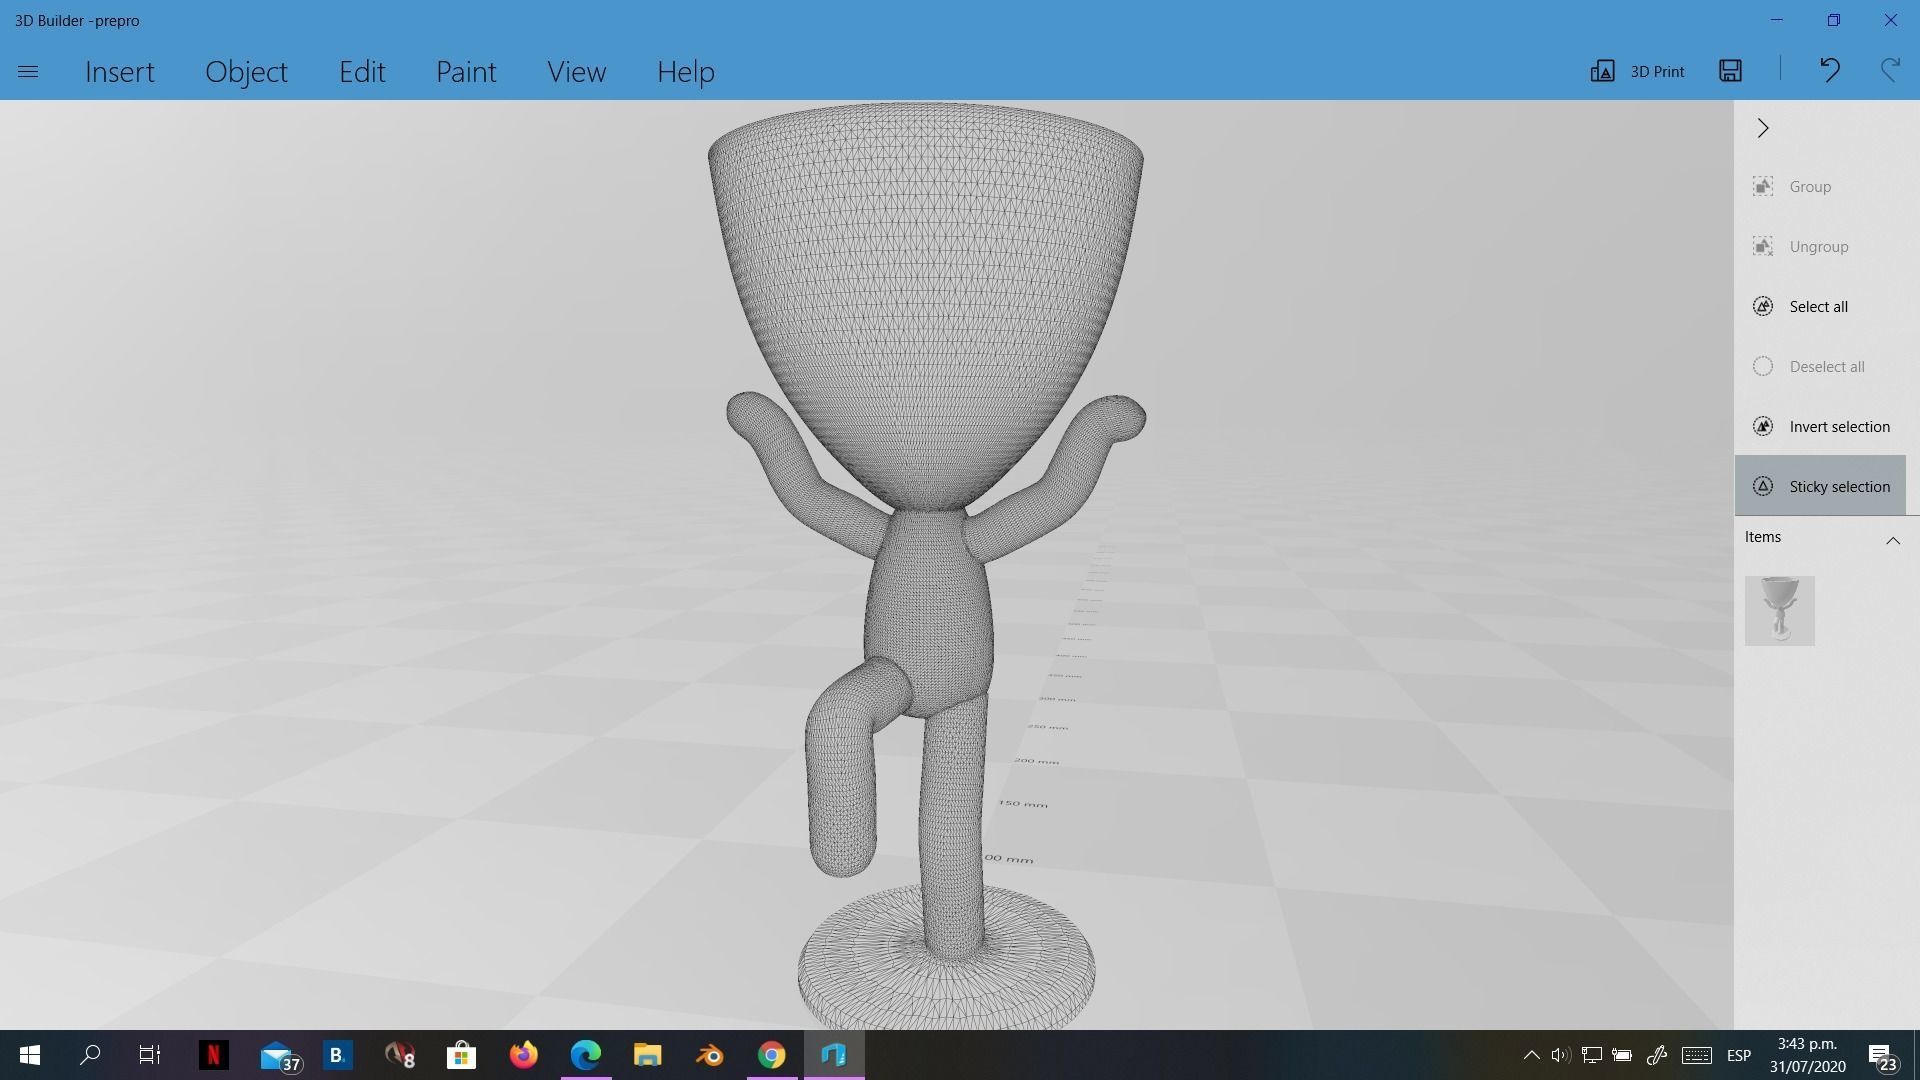Click Invert selection
The image size is (1920, 1080).
(1820, 427)
